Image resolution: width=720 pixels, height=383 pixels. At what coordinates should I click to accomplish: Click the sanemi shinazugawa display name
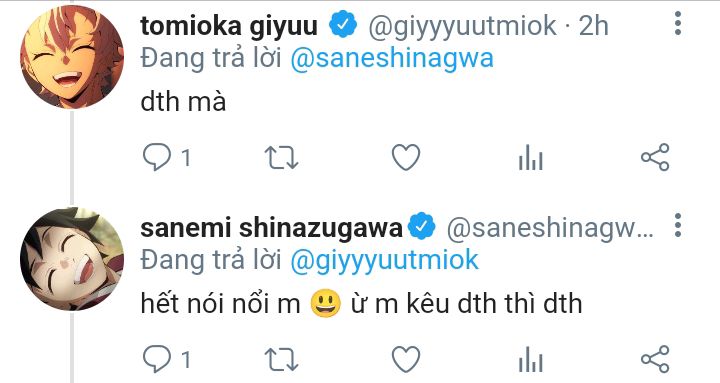point(271,227)
